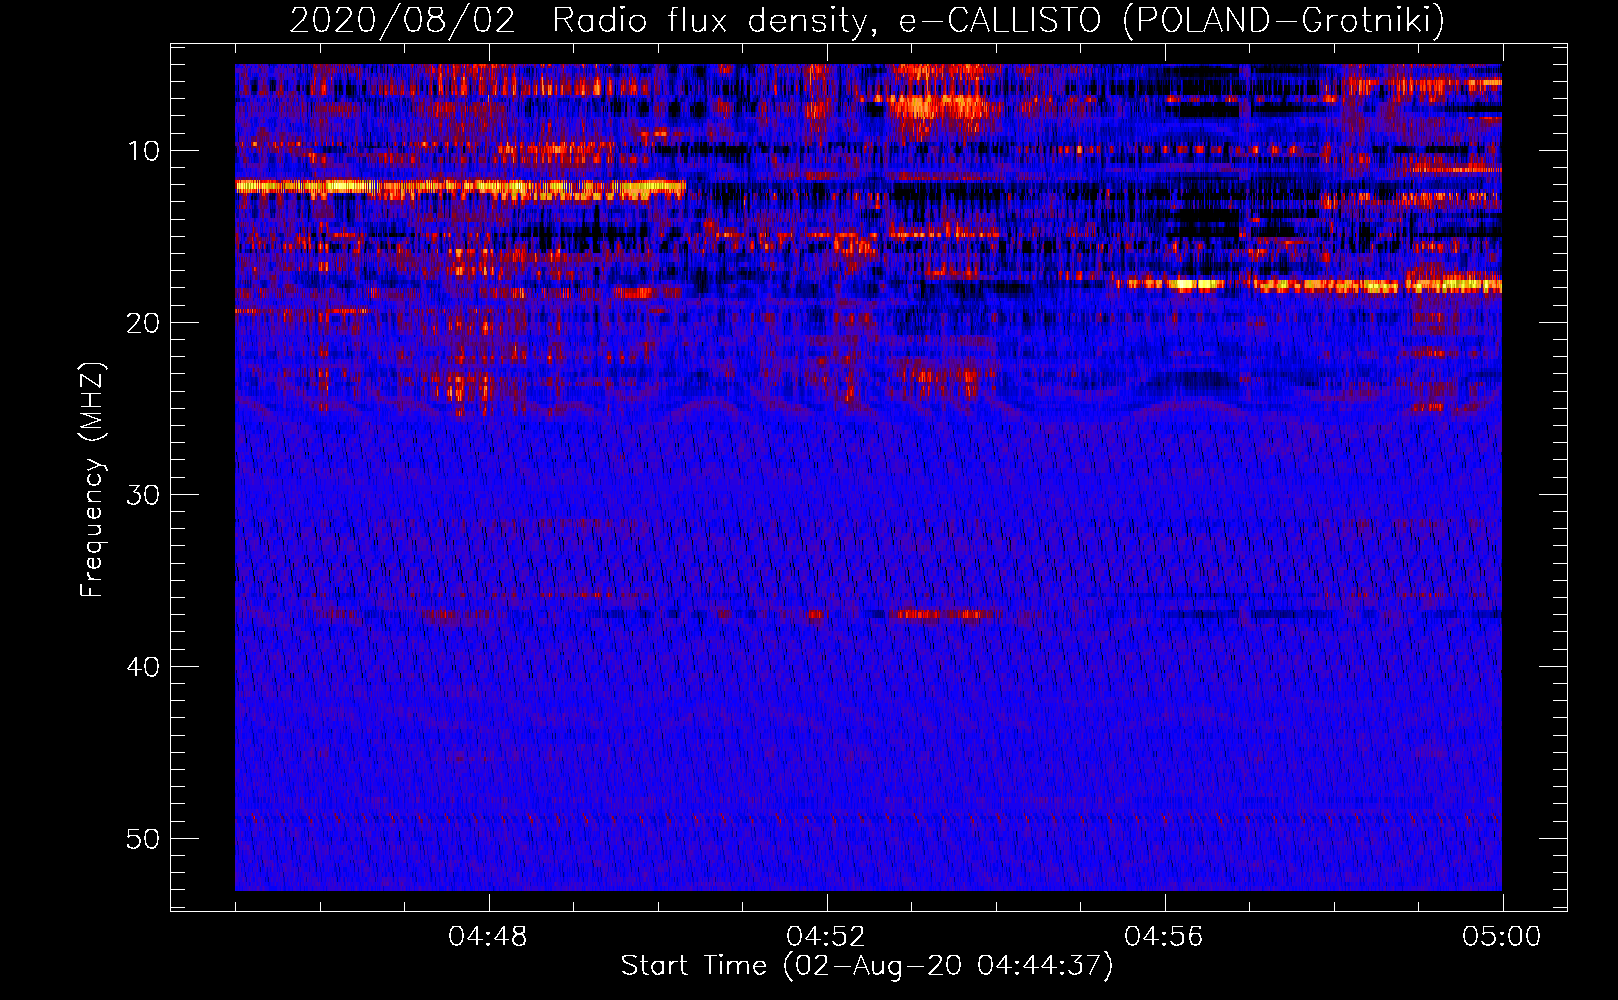
Task: Click the 04:48 time tick label
Action: click(x=488, y=937)
